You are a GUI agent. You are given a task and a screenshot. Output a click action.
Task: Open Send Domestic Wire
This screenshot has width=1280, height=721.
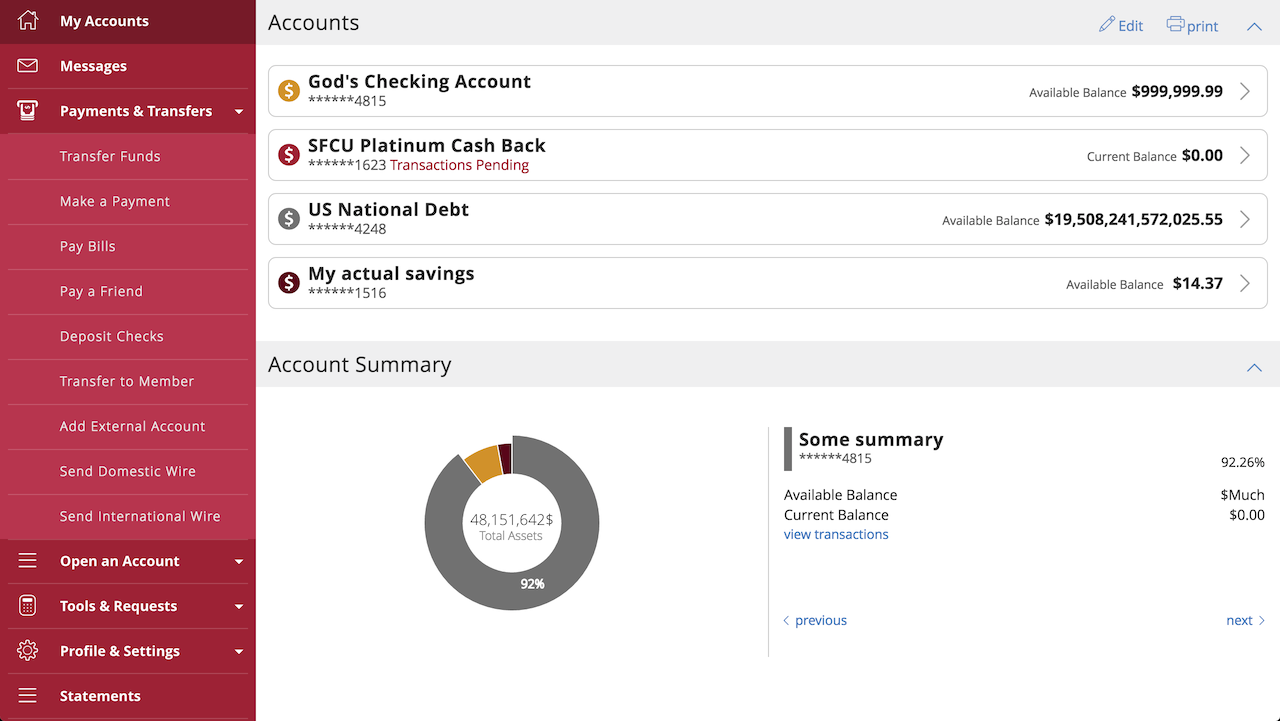(128, 471)
